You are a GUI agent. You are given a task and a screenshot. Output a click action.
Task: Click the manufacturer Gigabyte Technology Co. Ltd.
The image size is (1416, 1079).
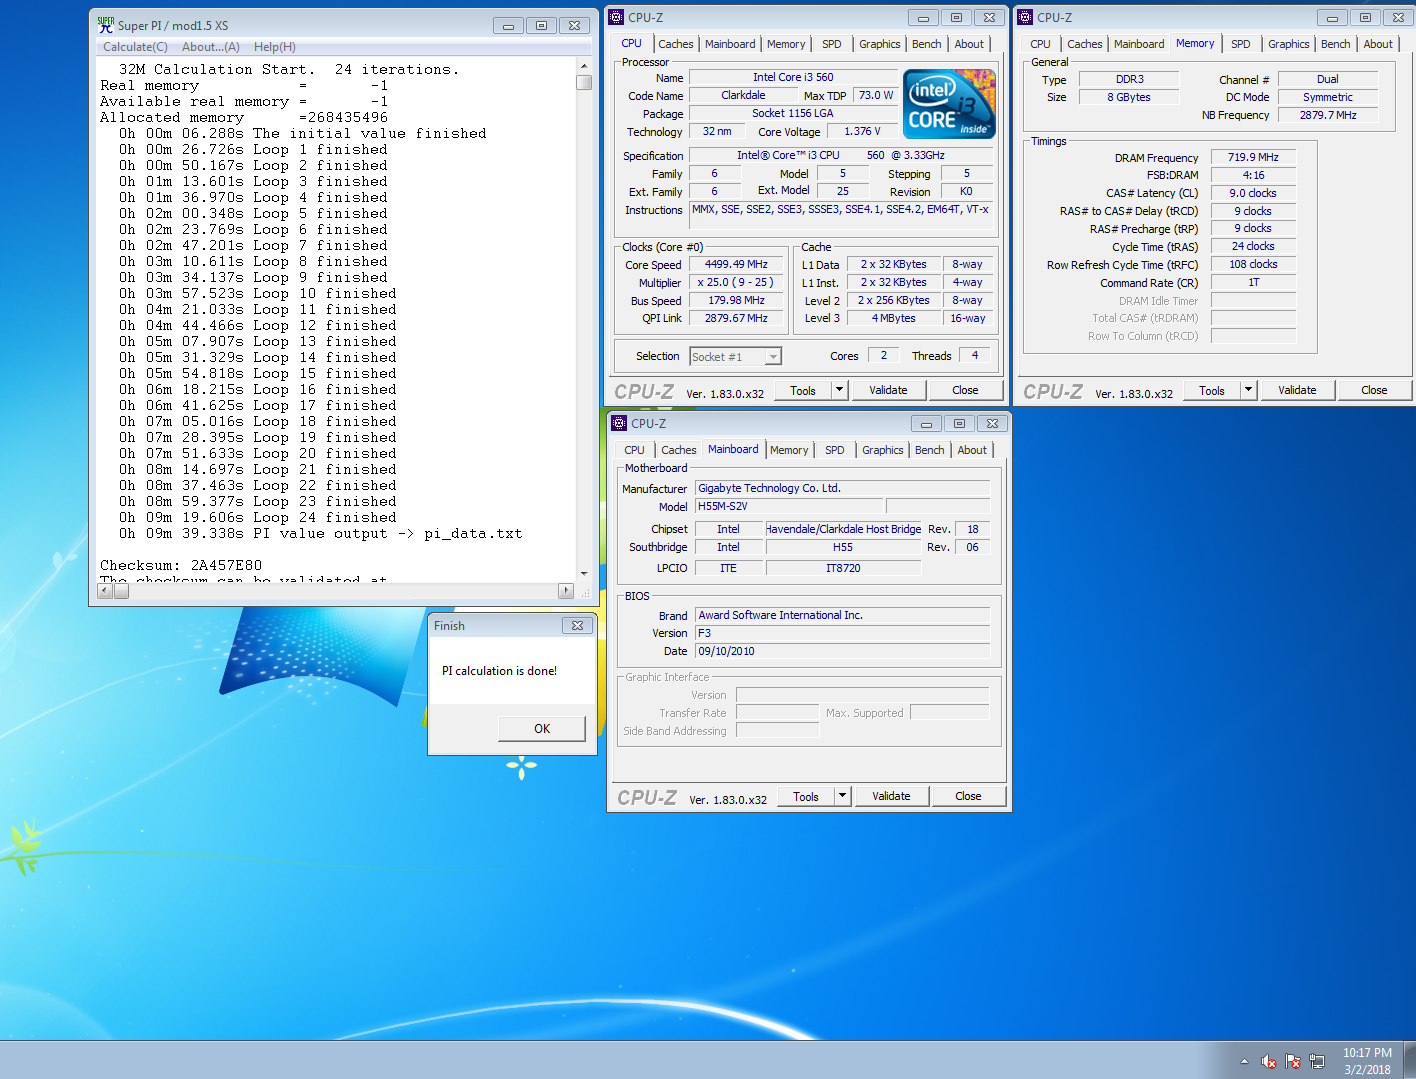click(842, 488)
